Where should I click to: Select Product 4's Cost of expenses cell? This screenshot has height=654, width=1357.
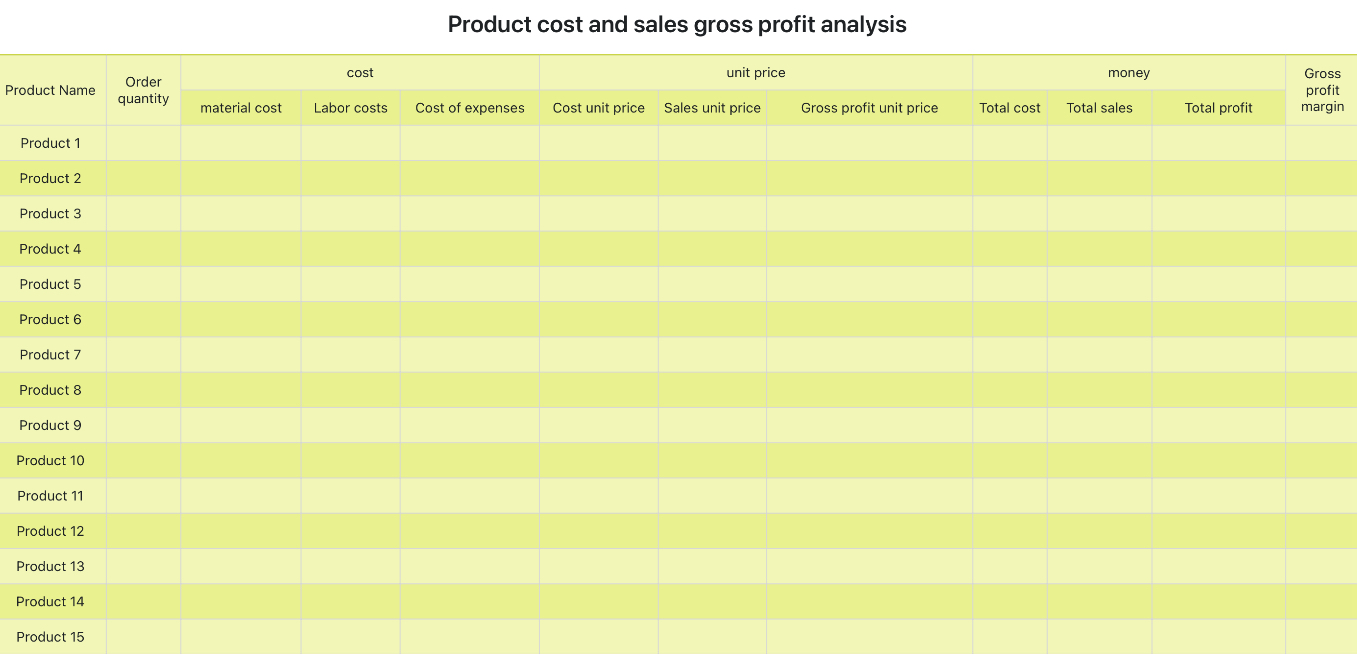click(470, 249)
